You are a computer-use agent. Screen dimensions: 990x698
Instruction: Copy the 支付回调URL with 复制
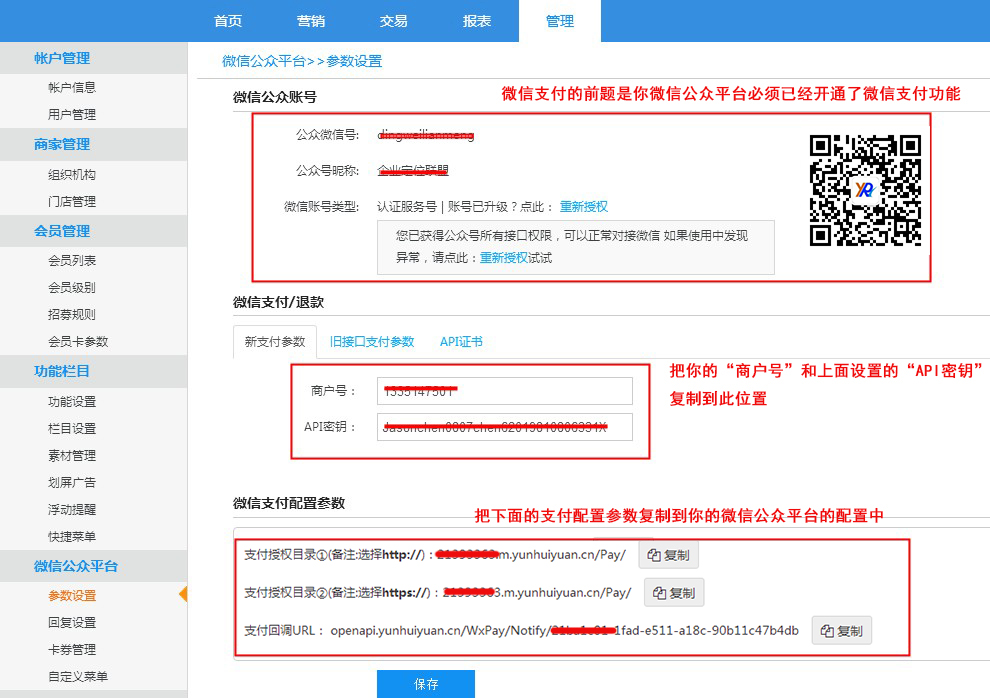coord(842,631)
